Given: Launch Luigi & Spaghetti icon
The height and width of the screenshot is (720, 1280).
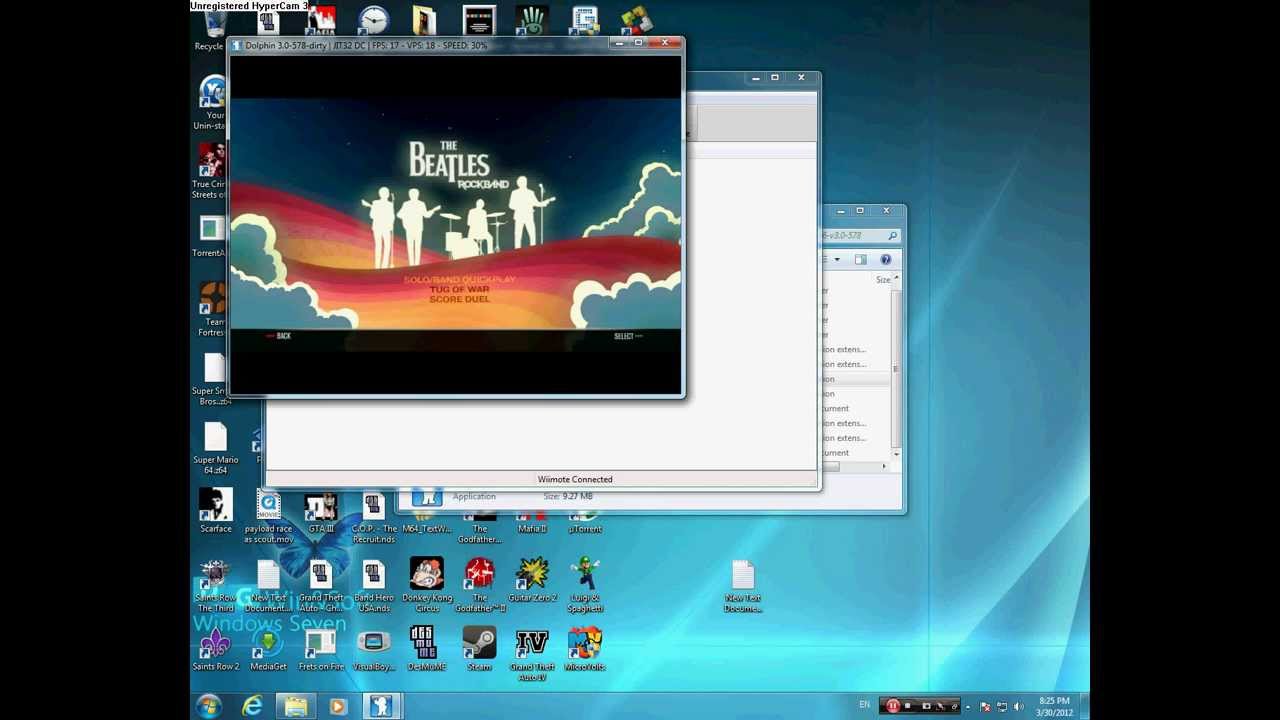Looking at the screenshot, I should (x=585, y=586).
